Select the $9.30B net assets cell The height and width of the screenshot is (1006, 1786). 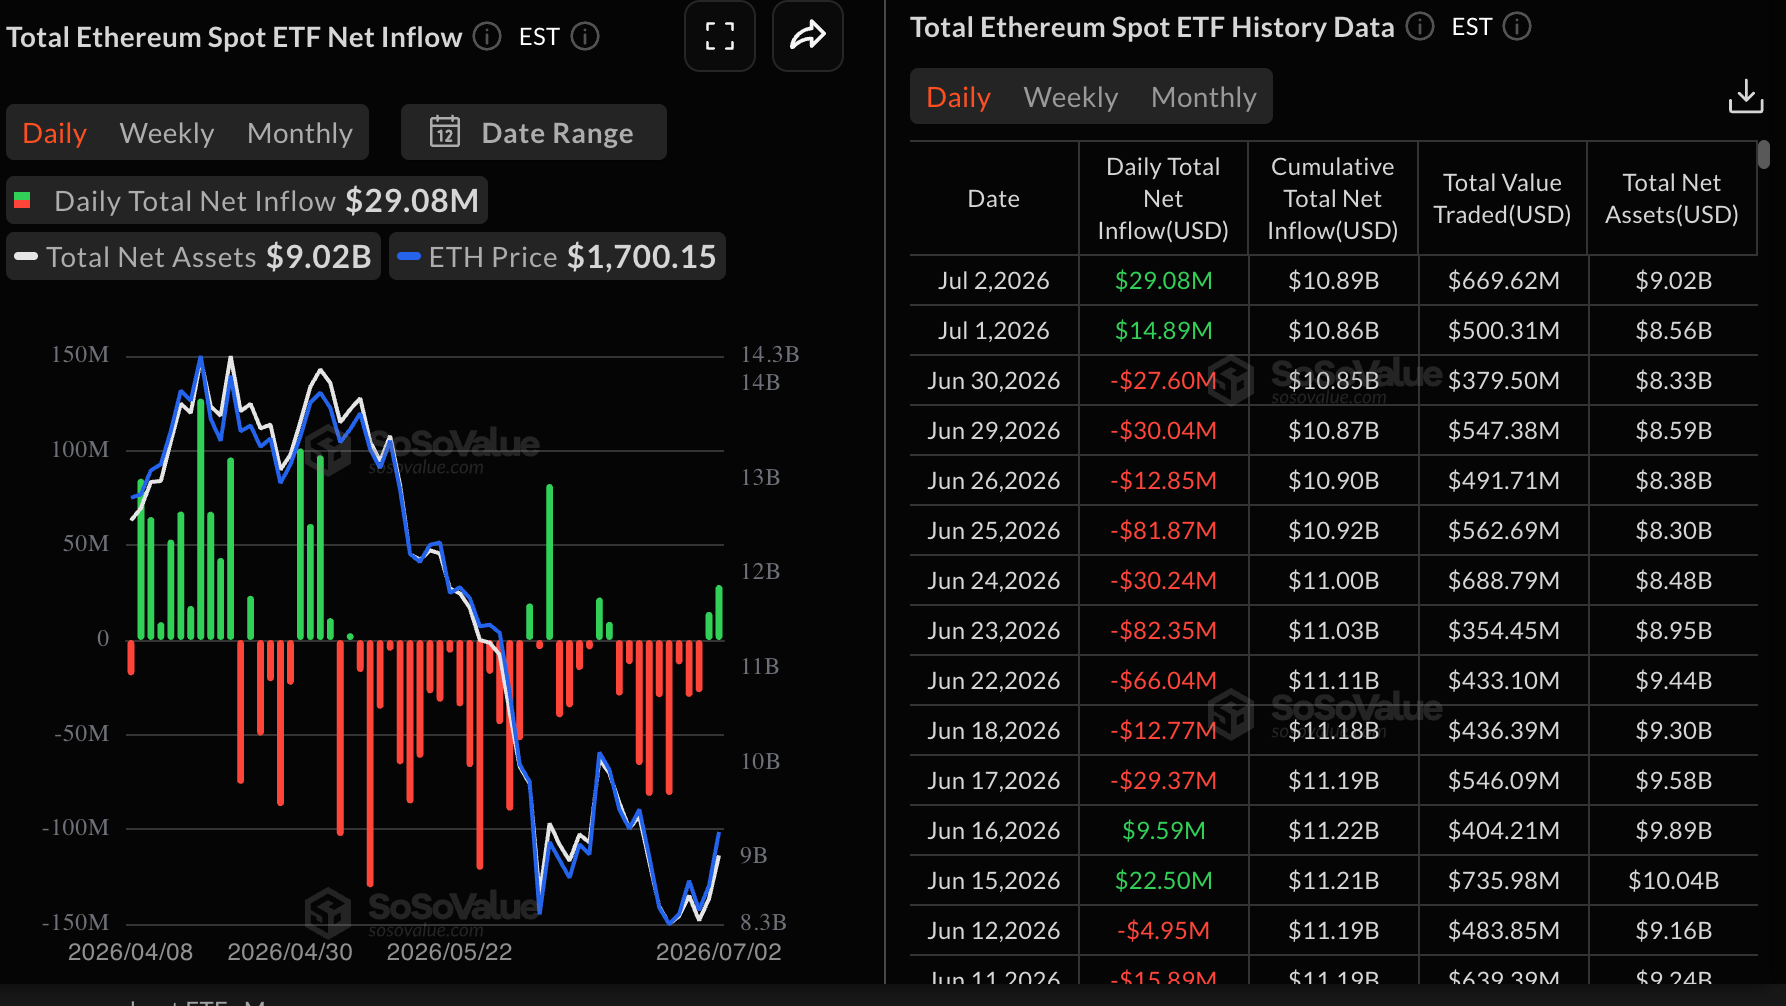tap(1673, 731)
